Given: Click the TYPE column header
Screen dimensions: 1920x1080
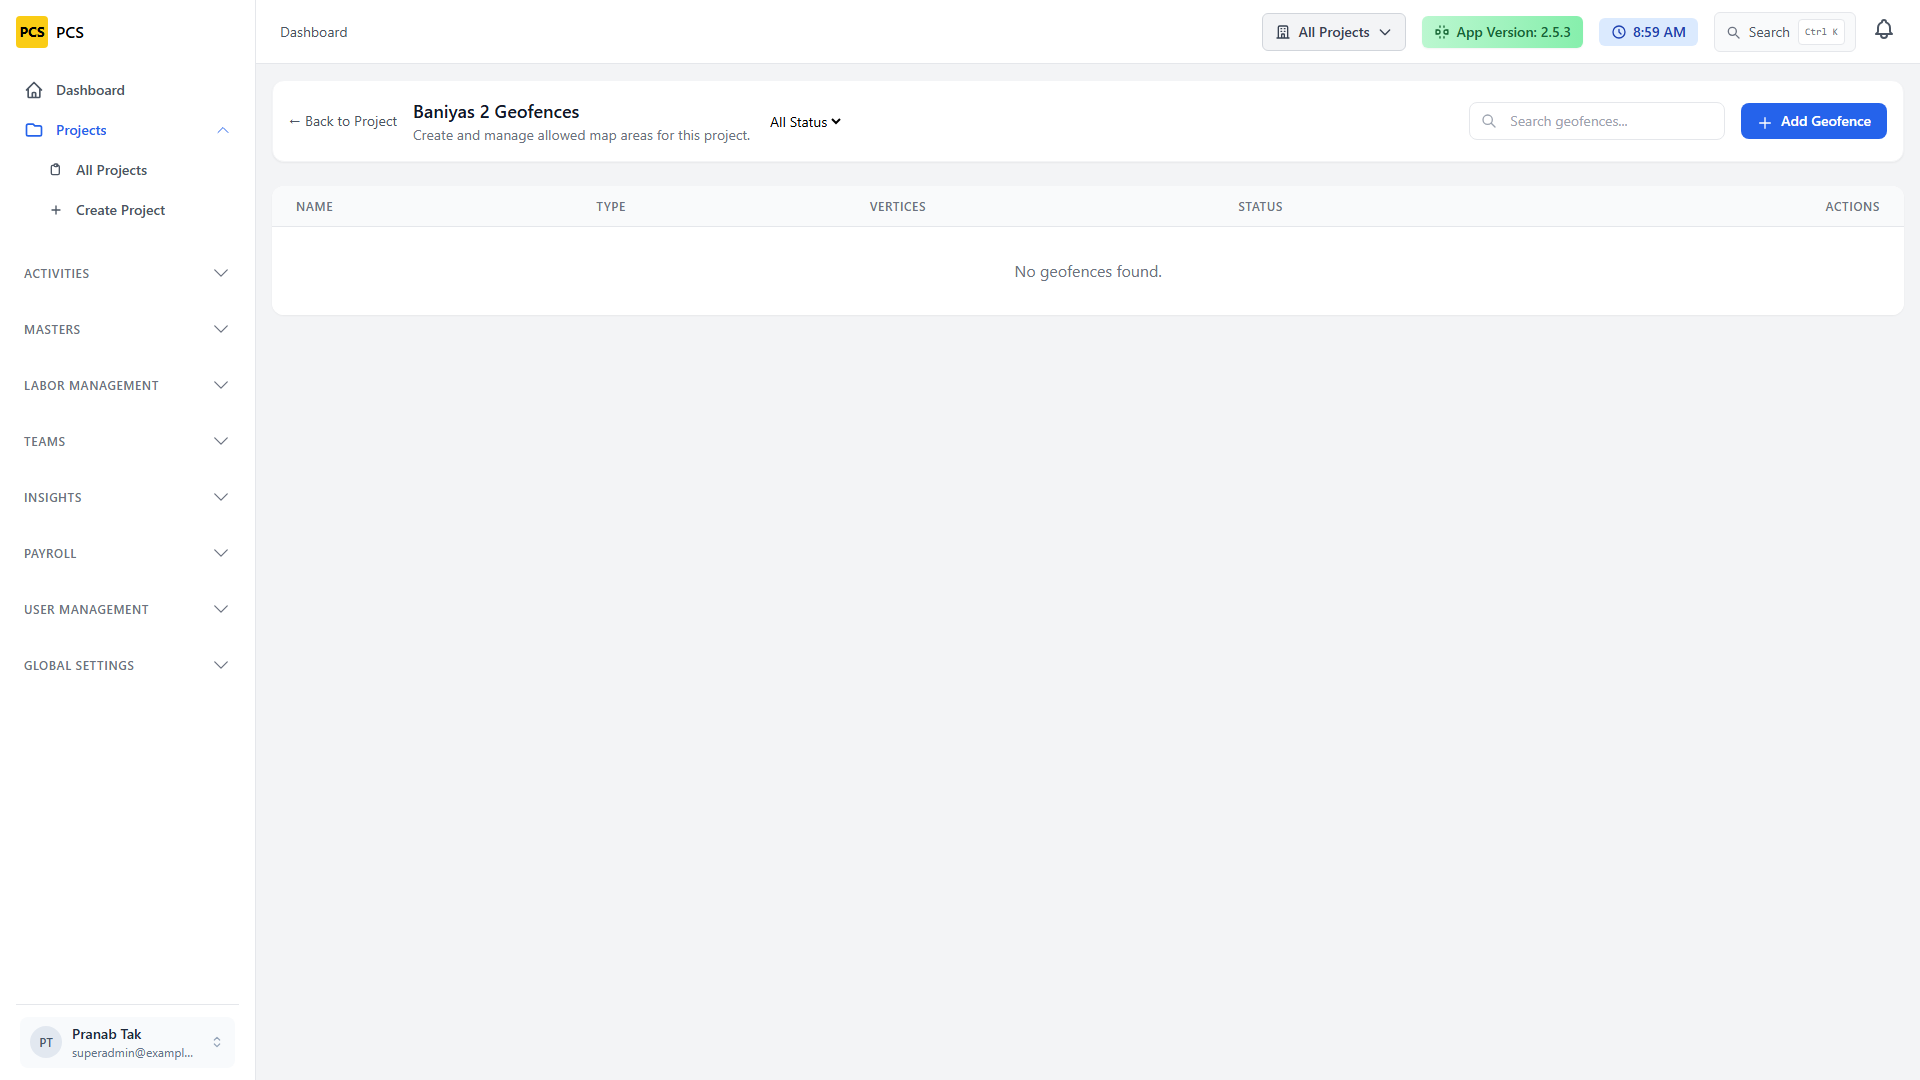Looking at the screenshot, I should [611, 207].
